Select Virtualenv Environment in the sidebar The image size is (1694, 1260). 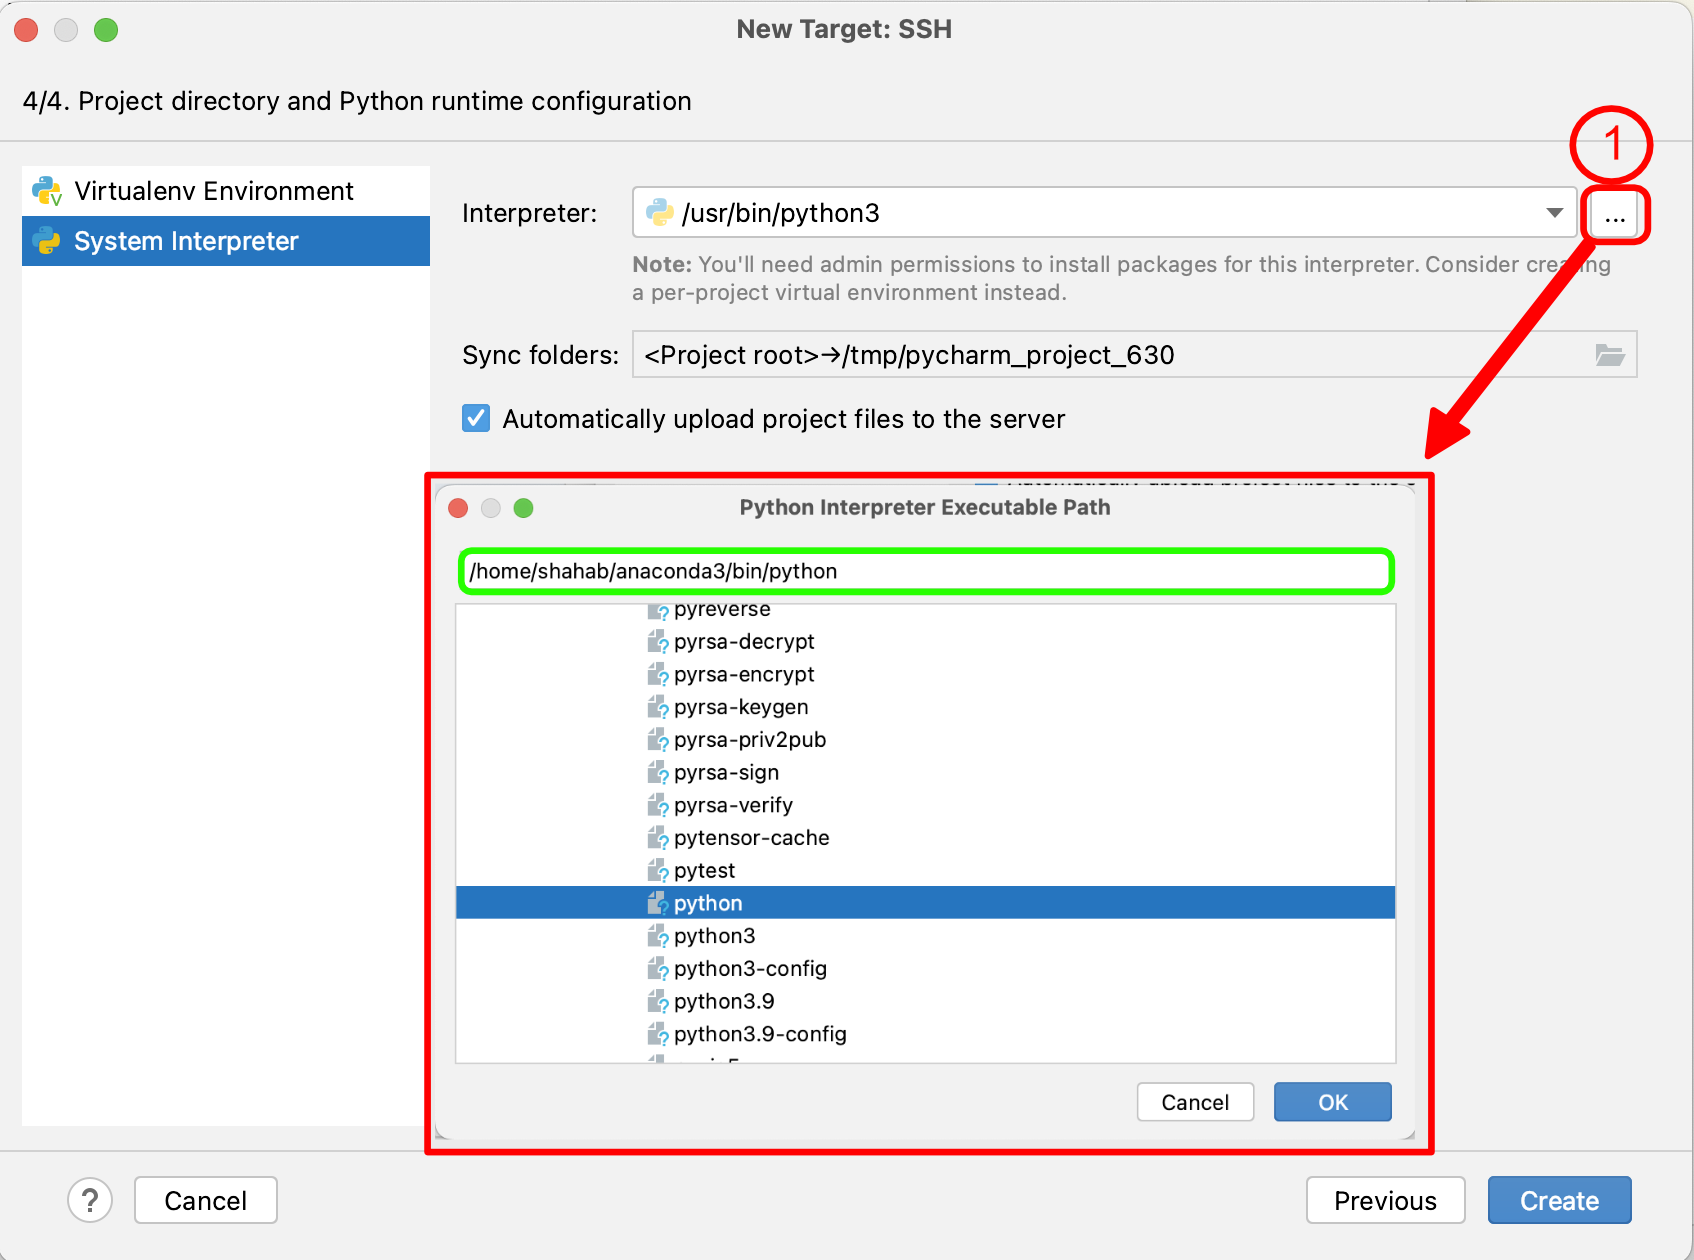[x=213, y=191]
